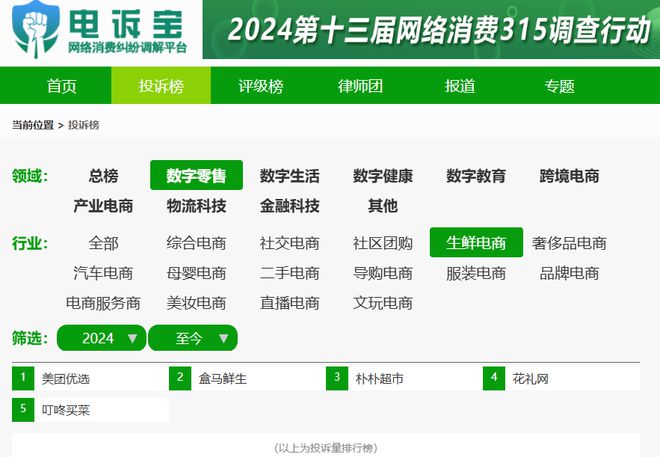Choose 全部 in the industry row
The height and width of the screenshot is (457, 660).
(x=104, y=243)
